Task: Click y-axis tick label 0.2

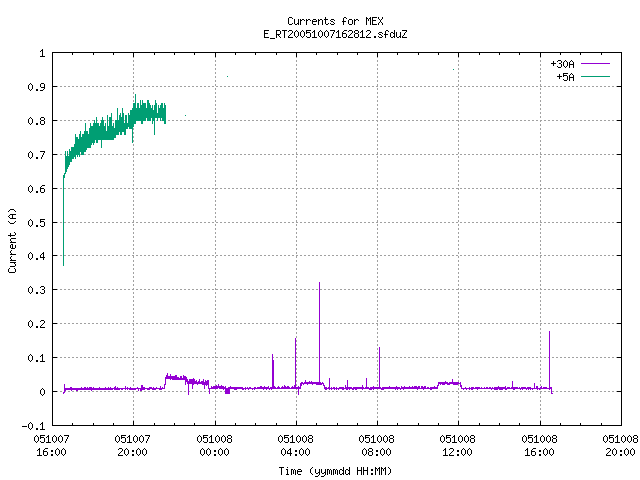Action: tap(36, 324)
